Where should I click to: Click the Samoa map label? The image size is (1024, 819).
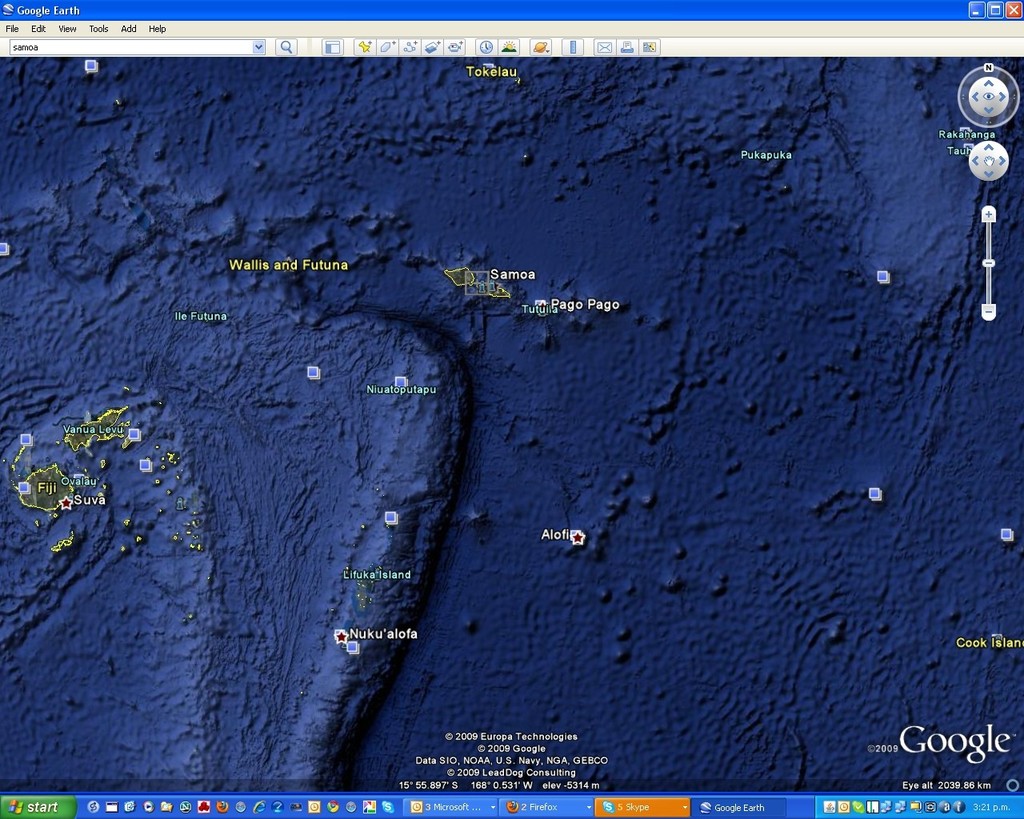point(513,274)
